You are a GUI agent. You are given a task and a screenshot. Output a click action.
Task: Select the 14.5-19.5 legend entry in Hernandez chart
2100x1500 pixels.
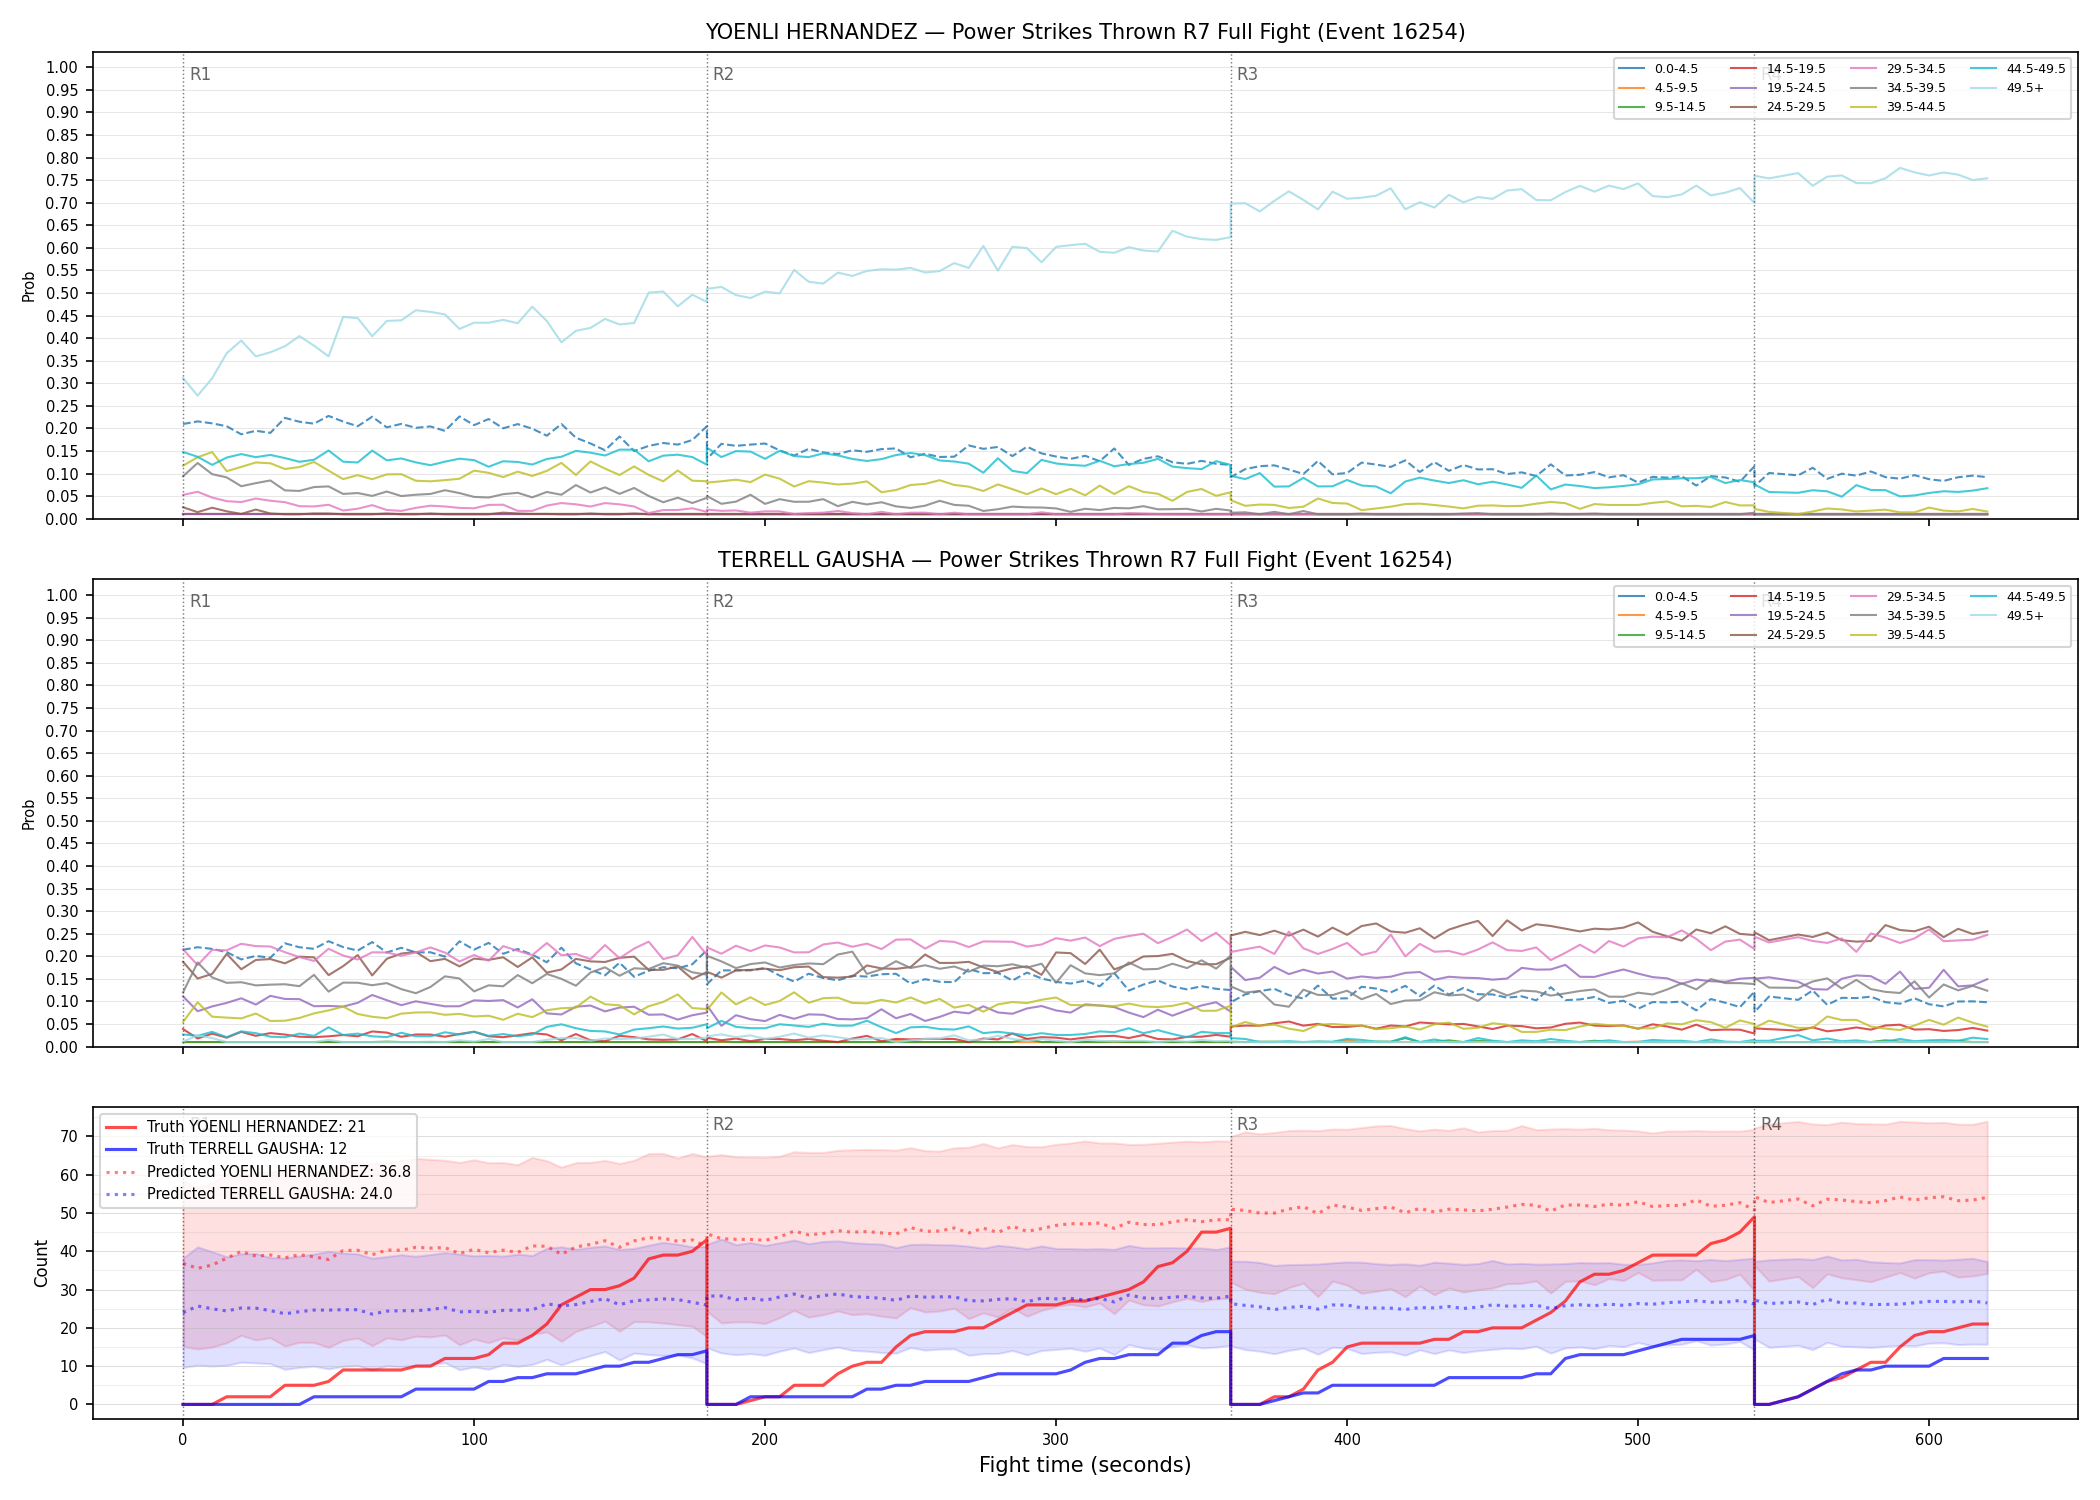click(1779, 69)
